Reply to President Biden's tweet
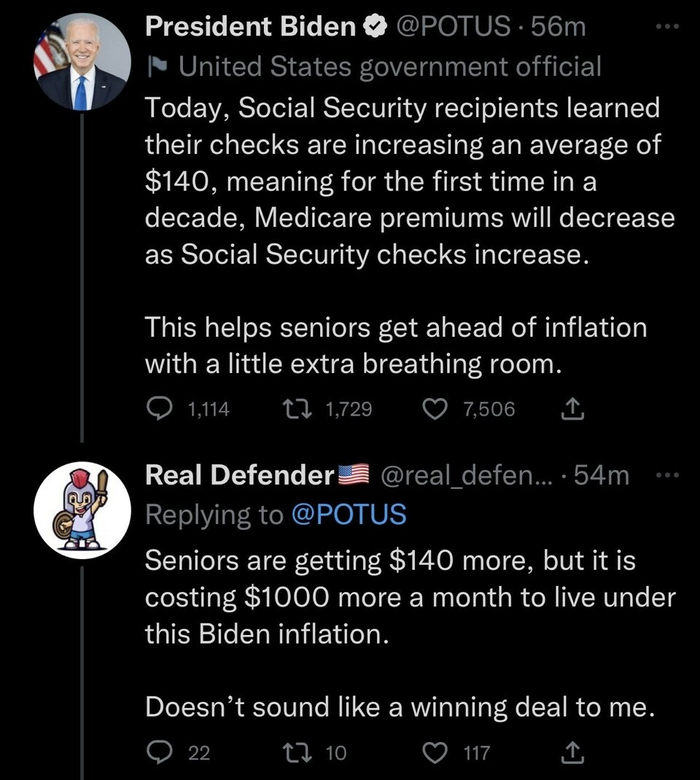This screenshot has height=780, width=700. click(x=159, y=408)
